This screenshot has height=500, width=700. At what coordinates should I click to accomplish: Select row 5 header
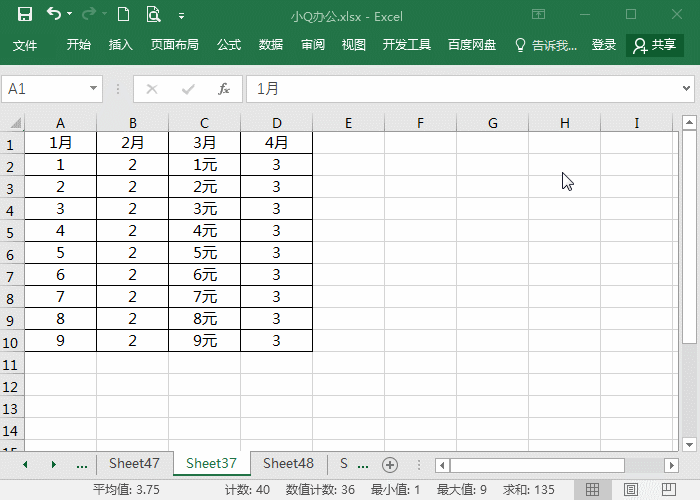11,233
